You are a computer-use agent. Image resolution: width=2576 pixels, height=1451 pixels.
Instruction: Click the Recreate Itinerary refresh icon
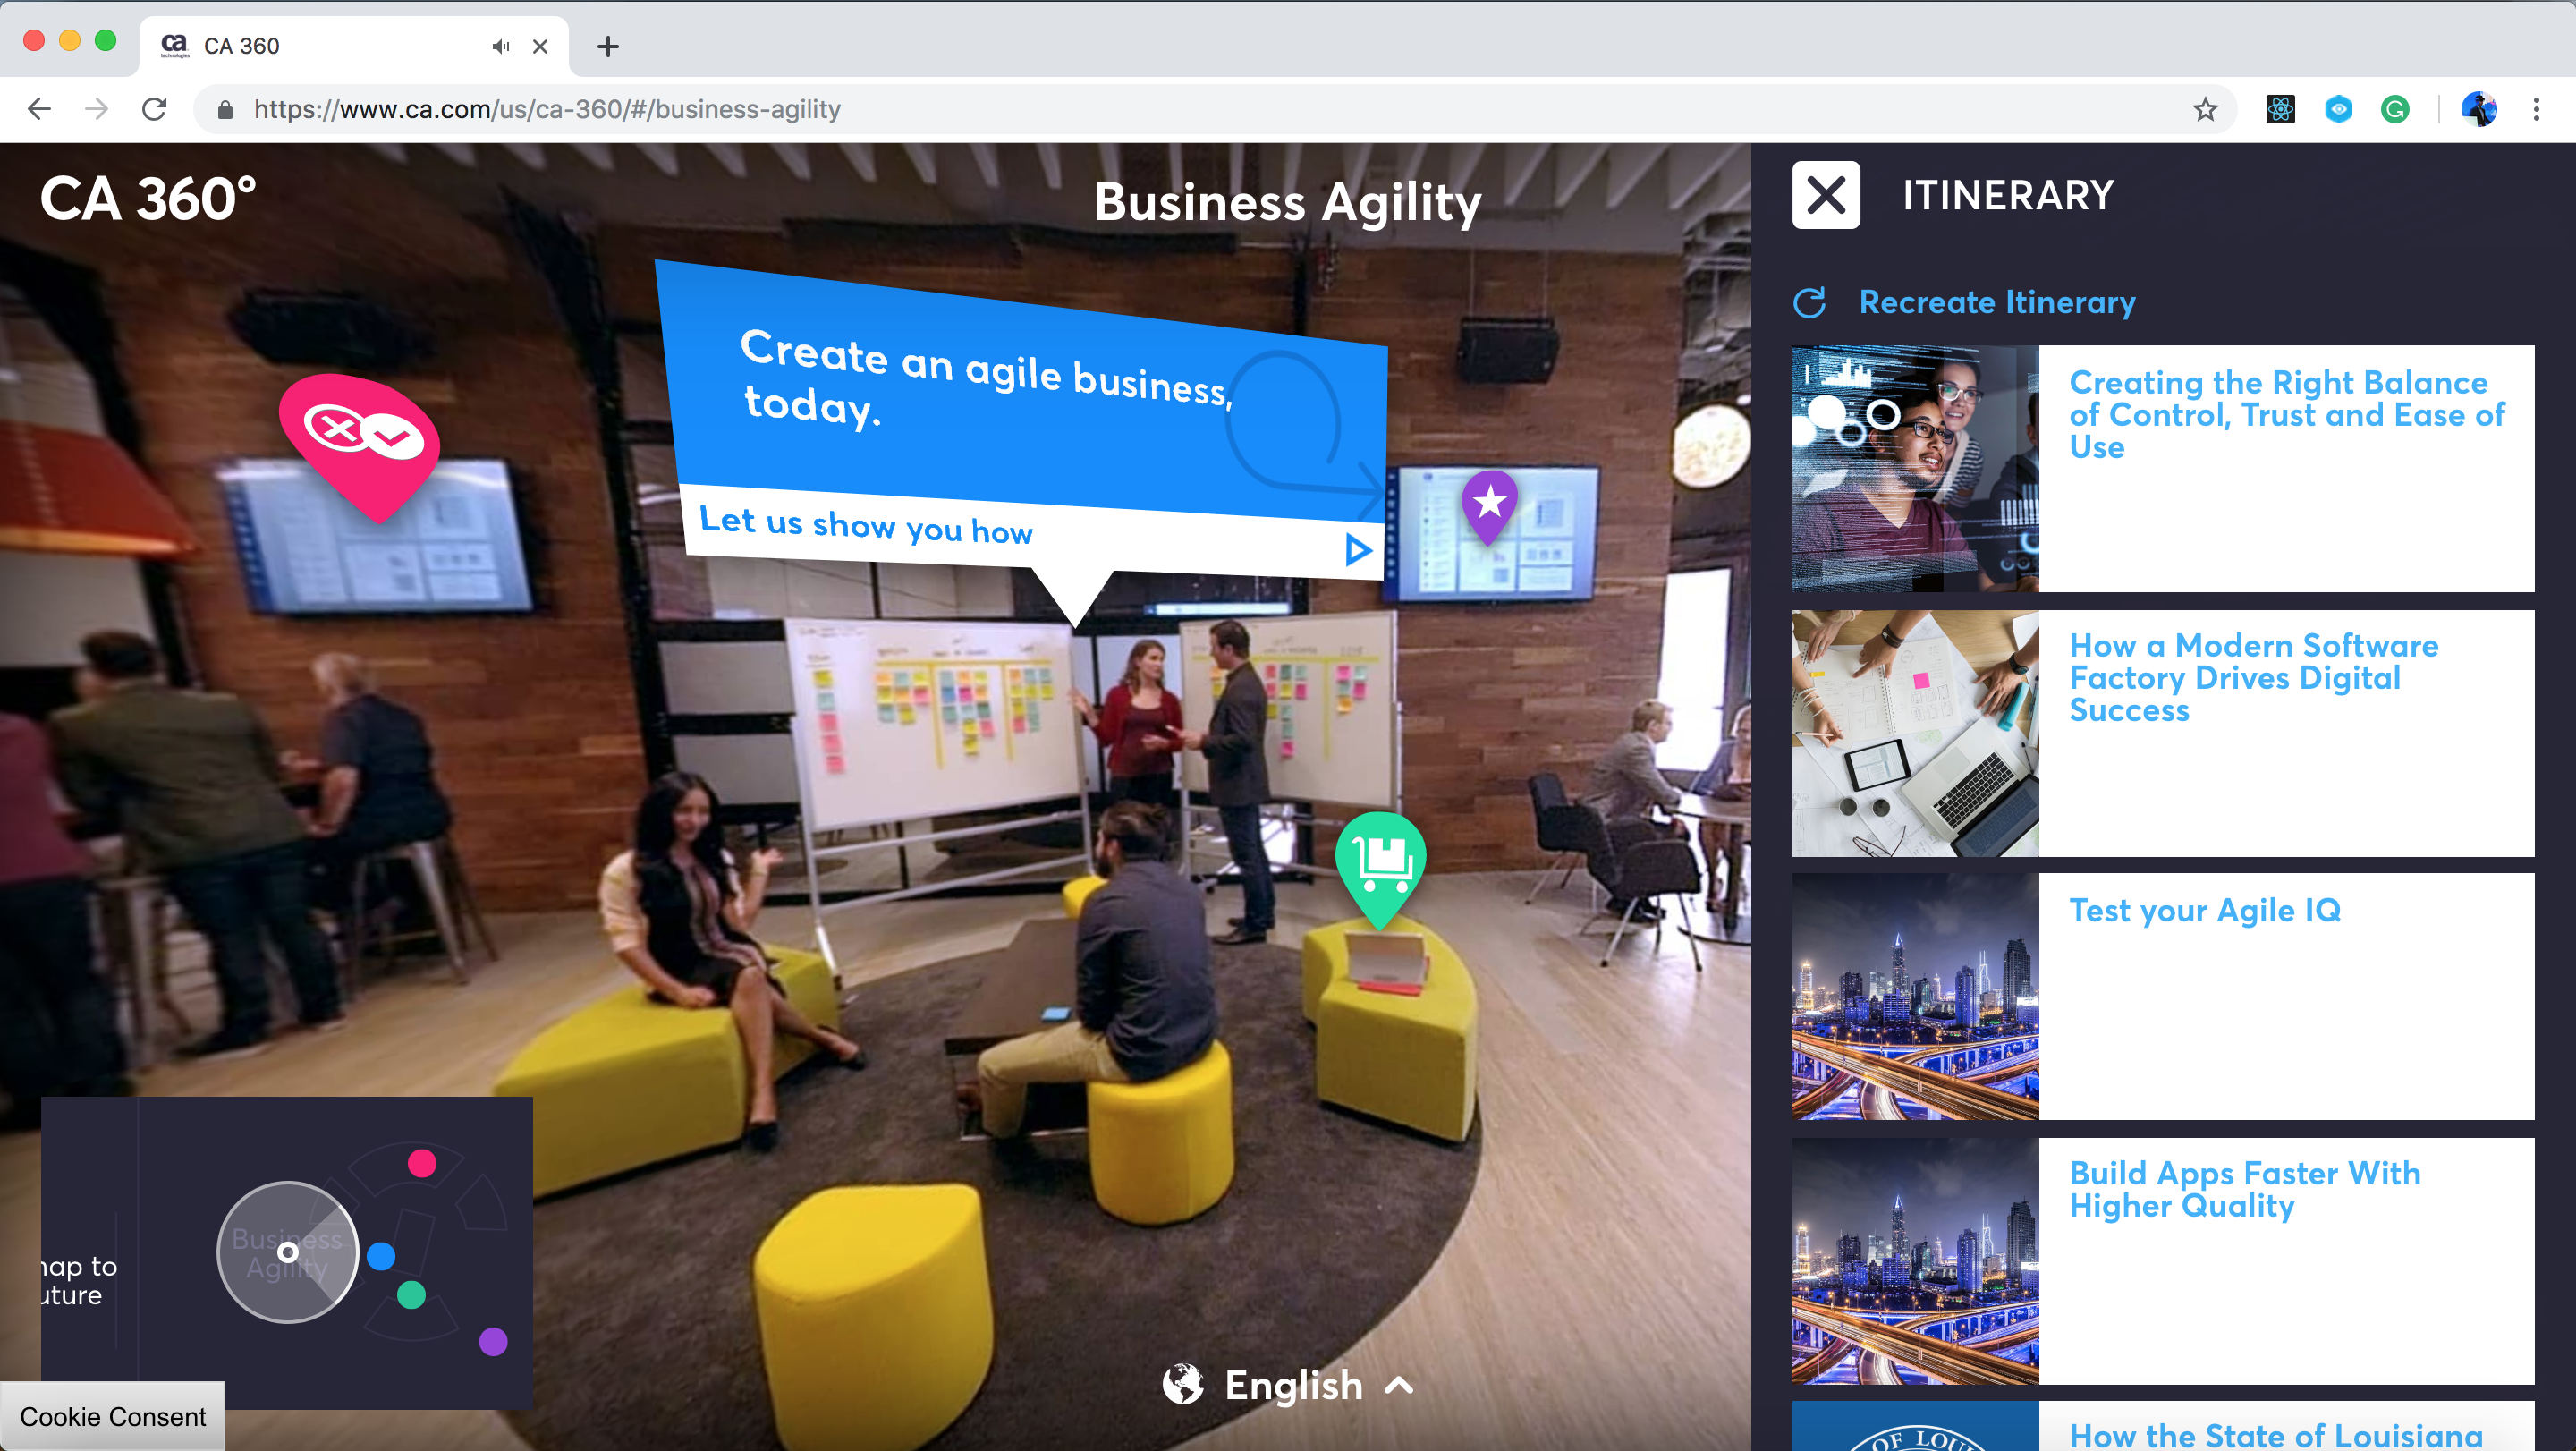tap(1810, 302)
